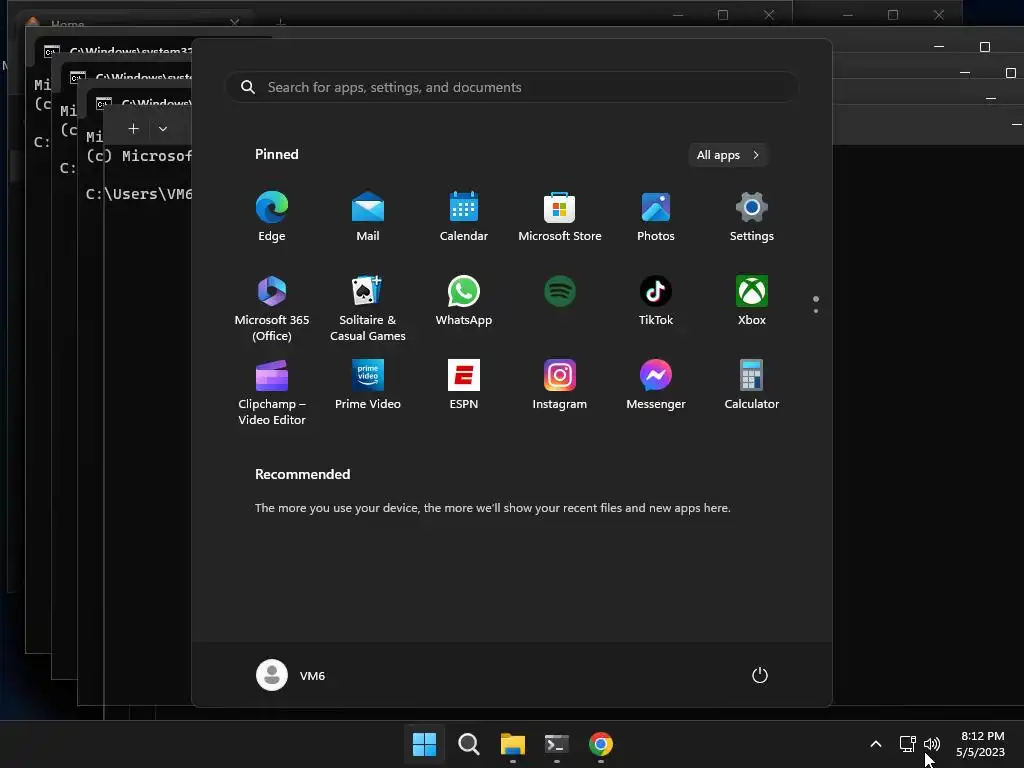Select the Recommended section heading

pyautogui.click(x=302, y=474)
